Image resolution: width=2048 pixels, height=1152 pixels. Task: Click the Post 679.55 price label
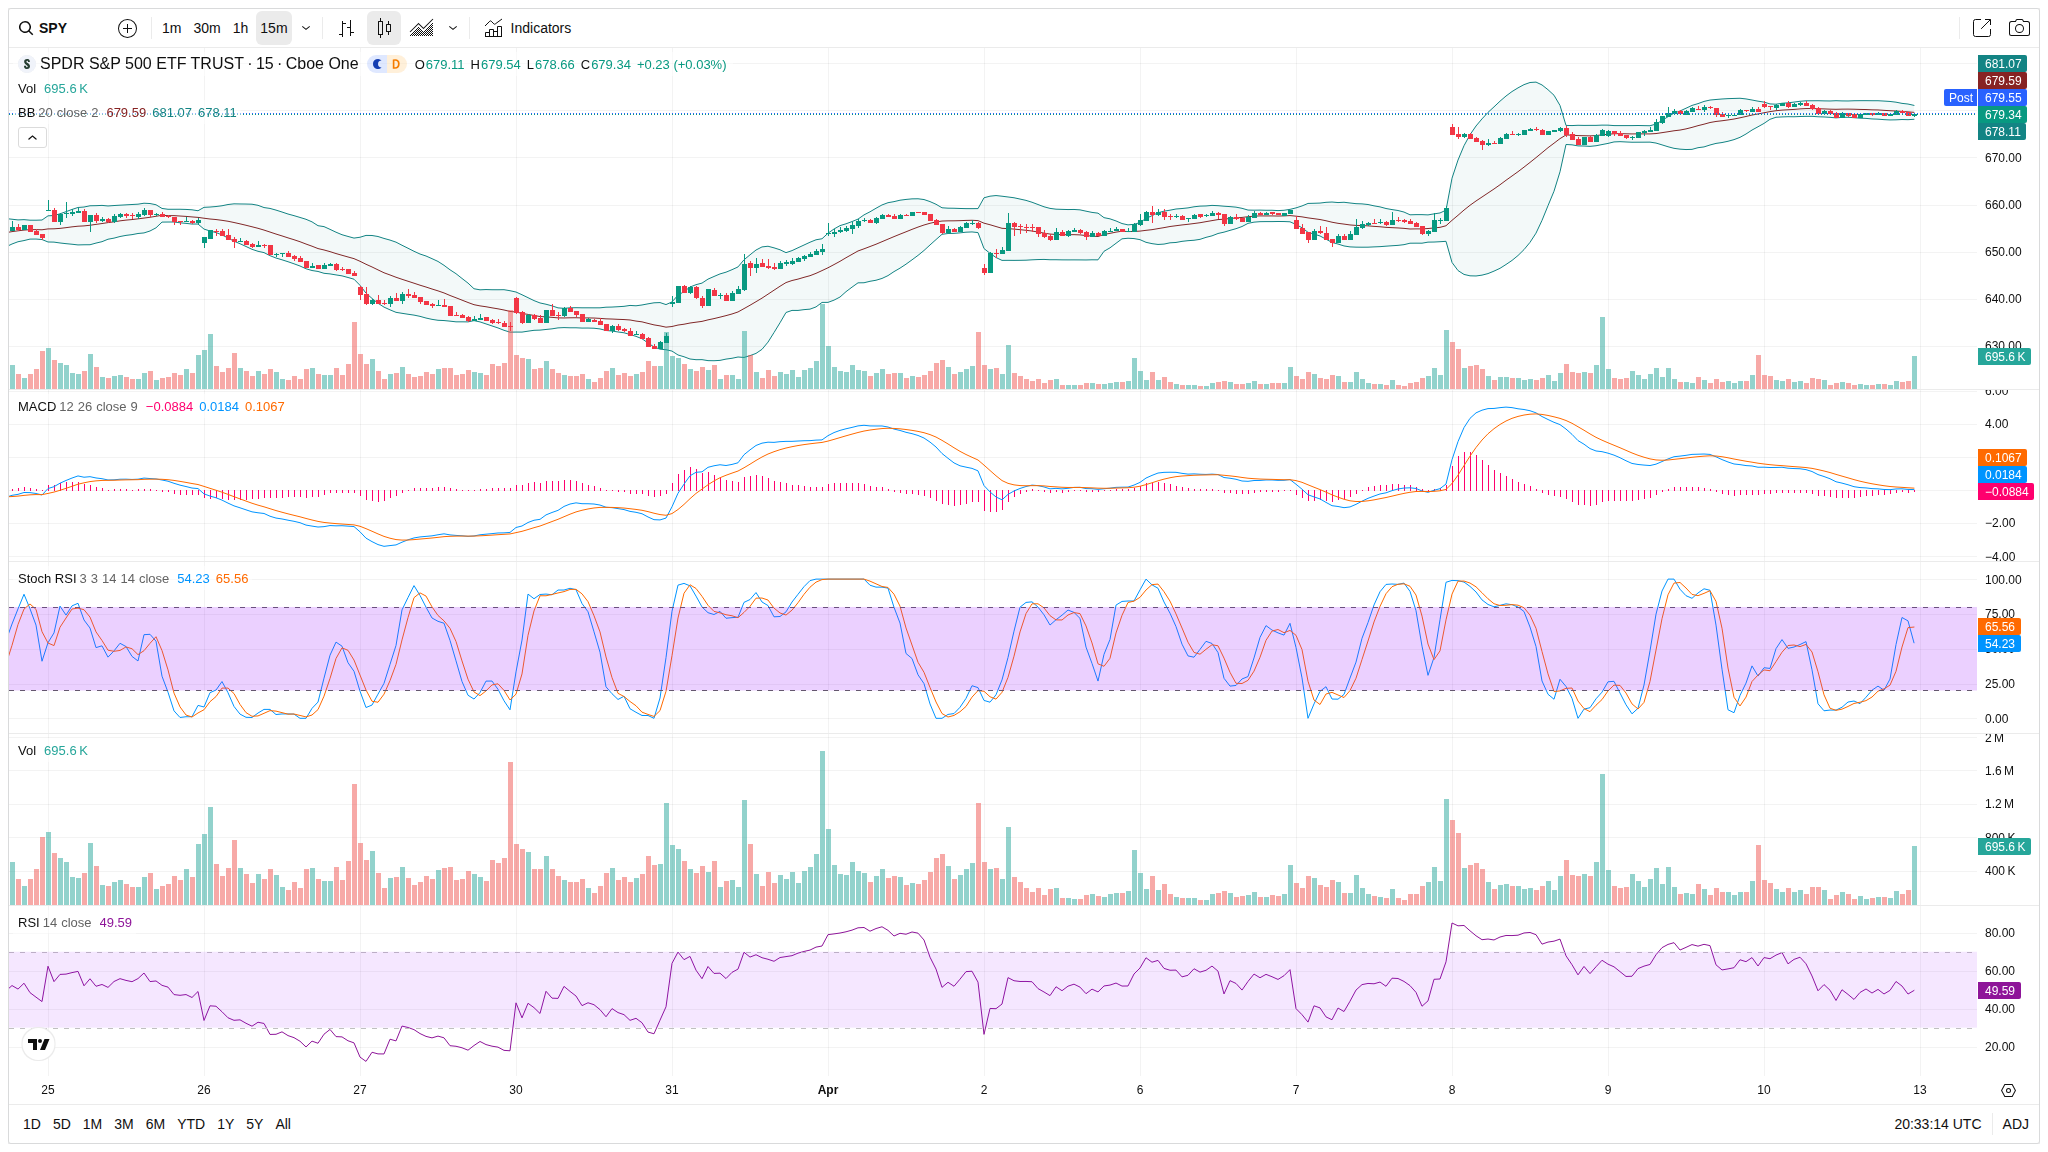(x=1986, y=98)
